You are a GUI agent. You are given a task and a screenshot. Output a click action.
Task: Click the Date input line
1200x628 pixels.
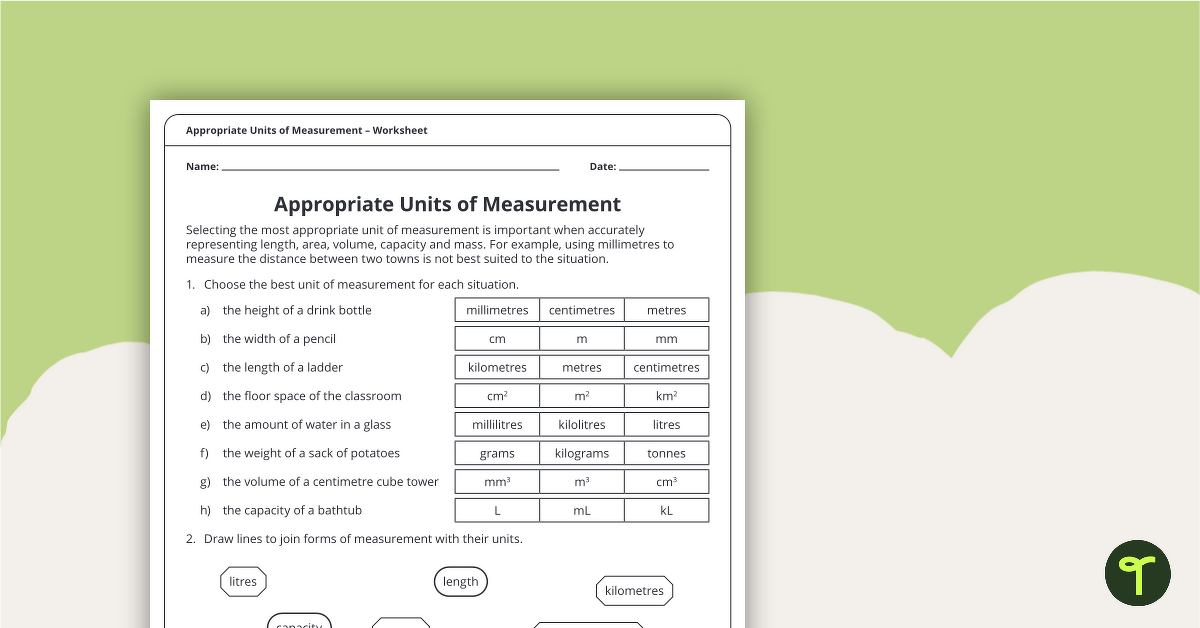664,168
